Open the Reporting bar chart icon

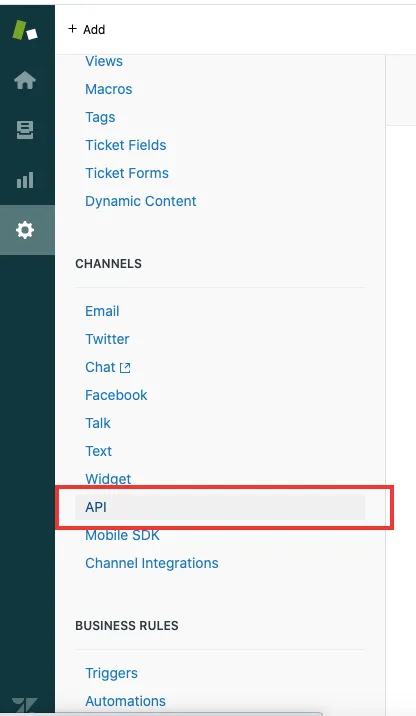click(25, 180)
